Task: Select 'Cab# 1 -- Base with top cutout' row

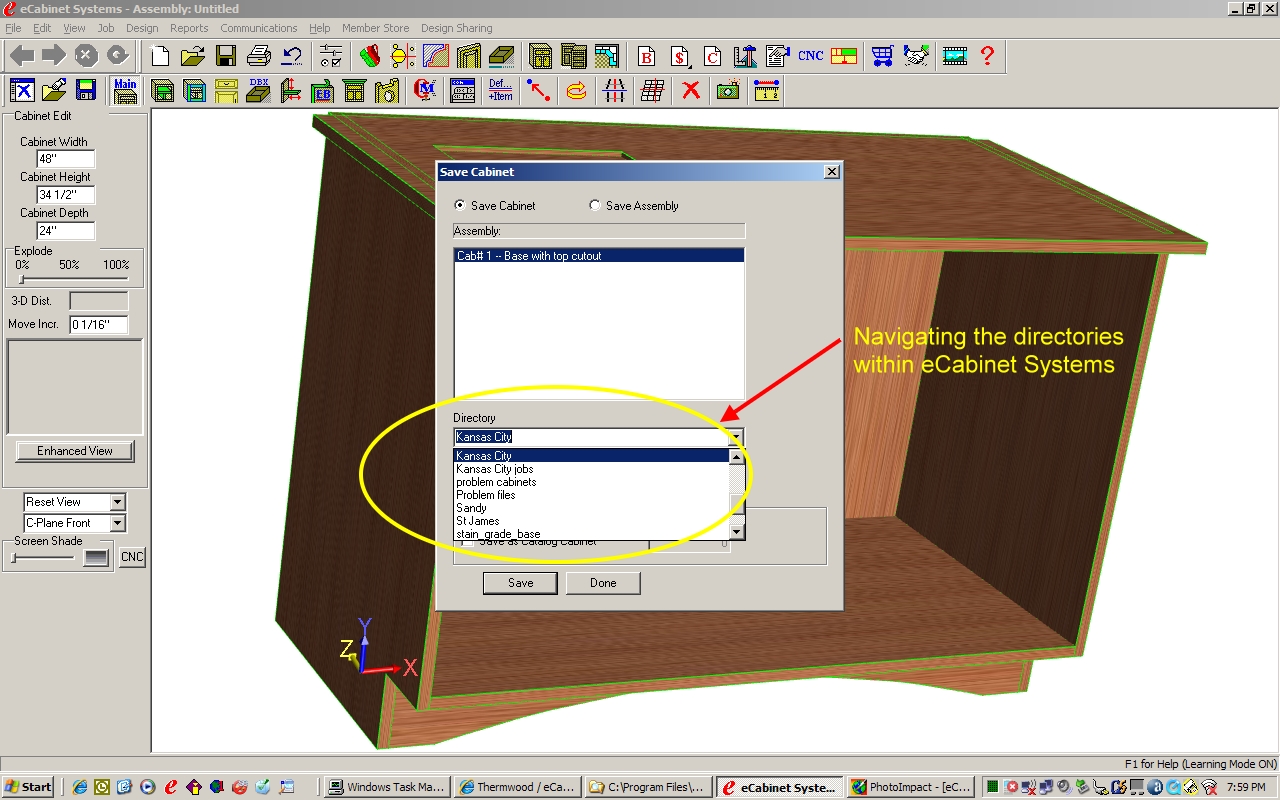Action: click(x=599, y=256)
